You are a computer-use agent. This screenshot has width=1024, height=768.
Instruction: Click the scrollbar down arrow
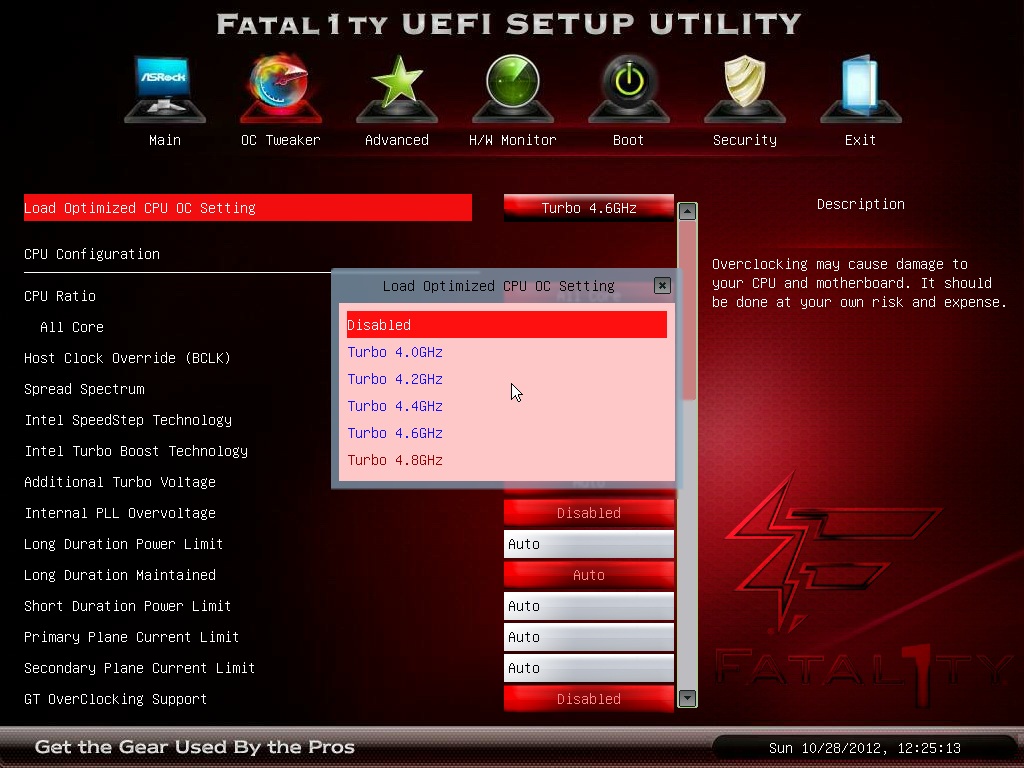[x=687, y=698]
